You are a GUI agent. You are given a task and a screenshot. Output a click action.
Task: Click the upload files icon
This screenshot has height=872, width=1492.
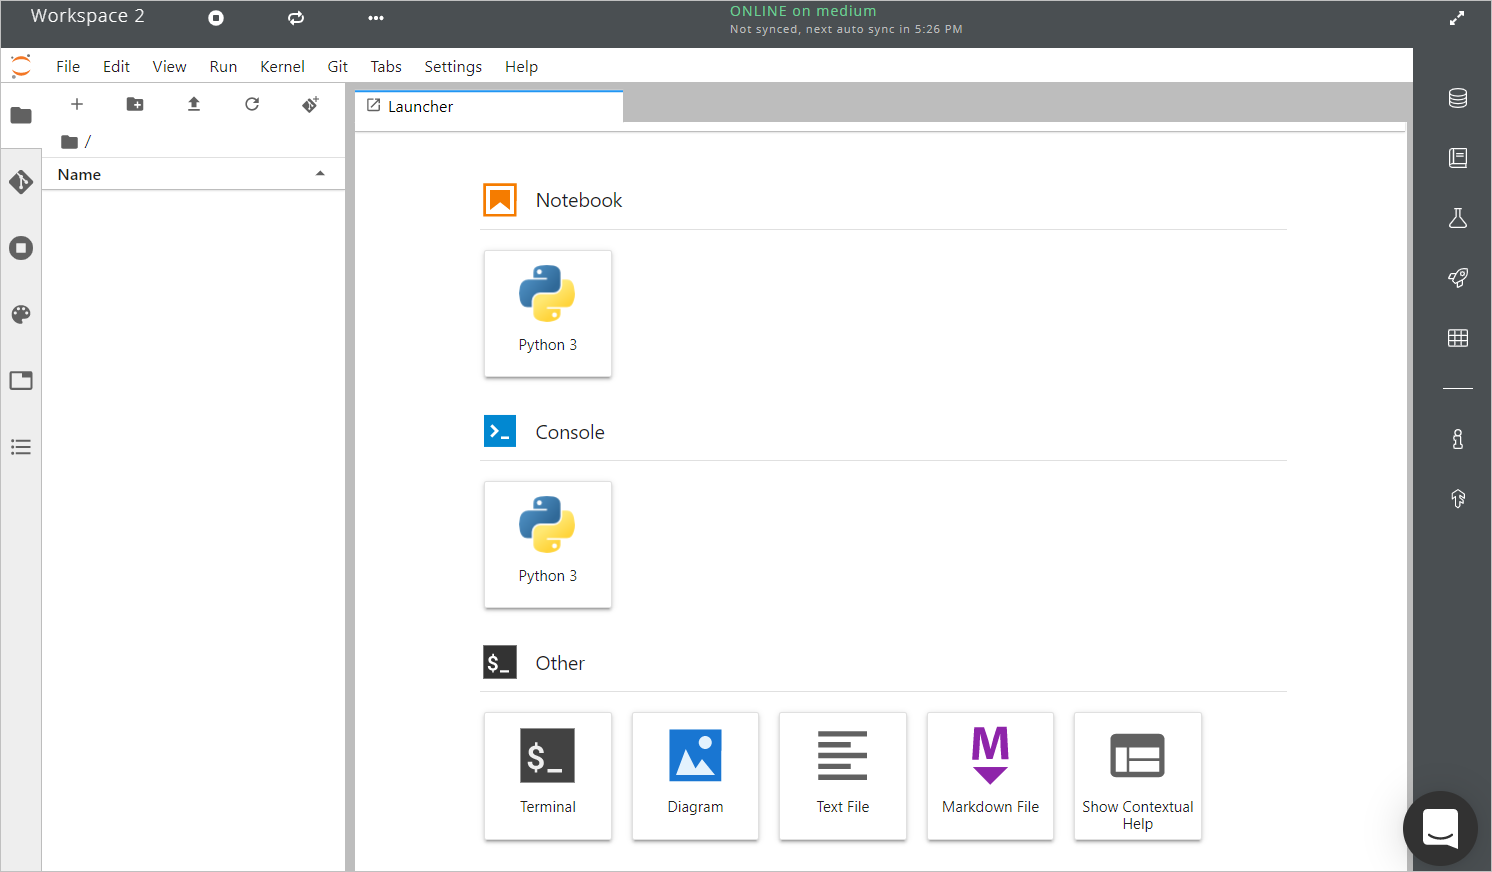click(194, 104)
